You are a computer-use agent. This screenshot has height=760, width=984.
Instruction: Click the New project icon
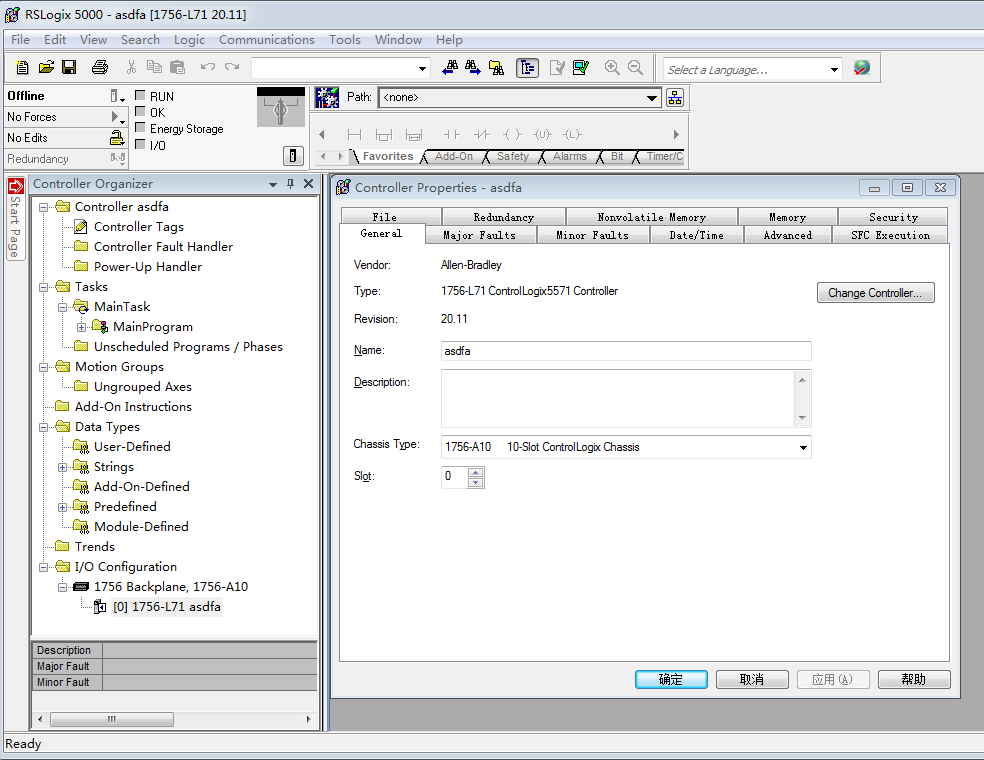tap(23, 68)
